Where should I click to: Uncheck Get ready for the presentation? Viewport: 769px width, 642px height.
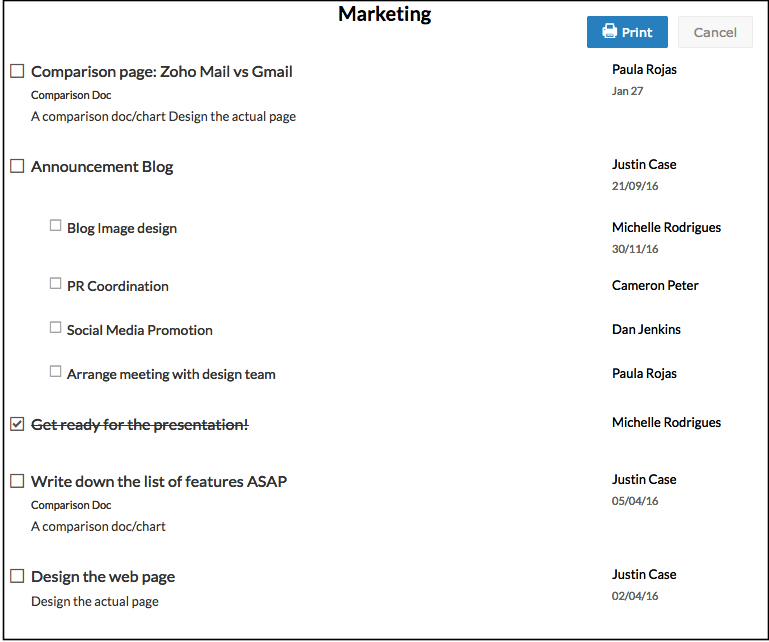point(17,424)
